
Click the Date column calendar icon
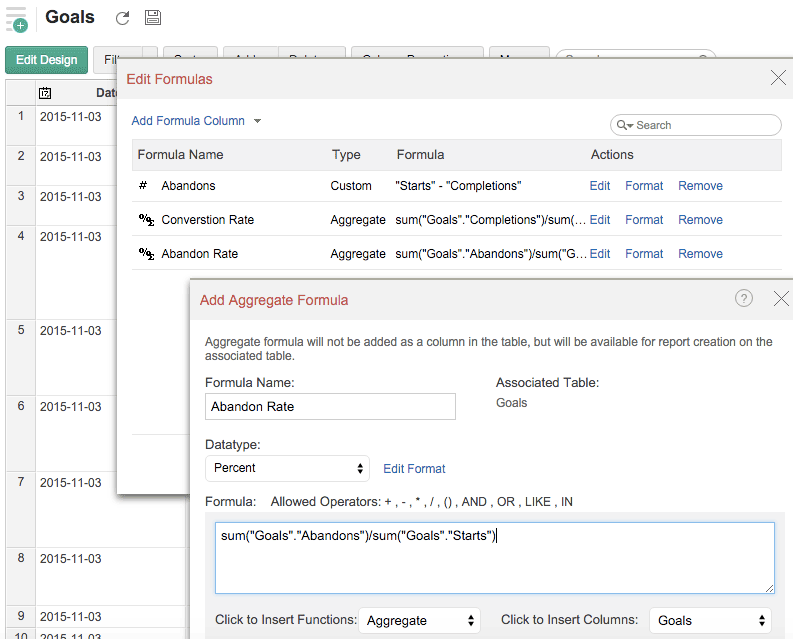click(x=46, y=93)
